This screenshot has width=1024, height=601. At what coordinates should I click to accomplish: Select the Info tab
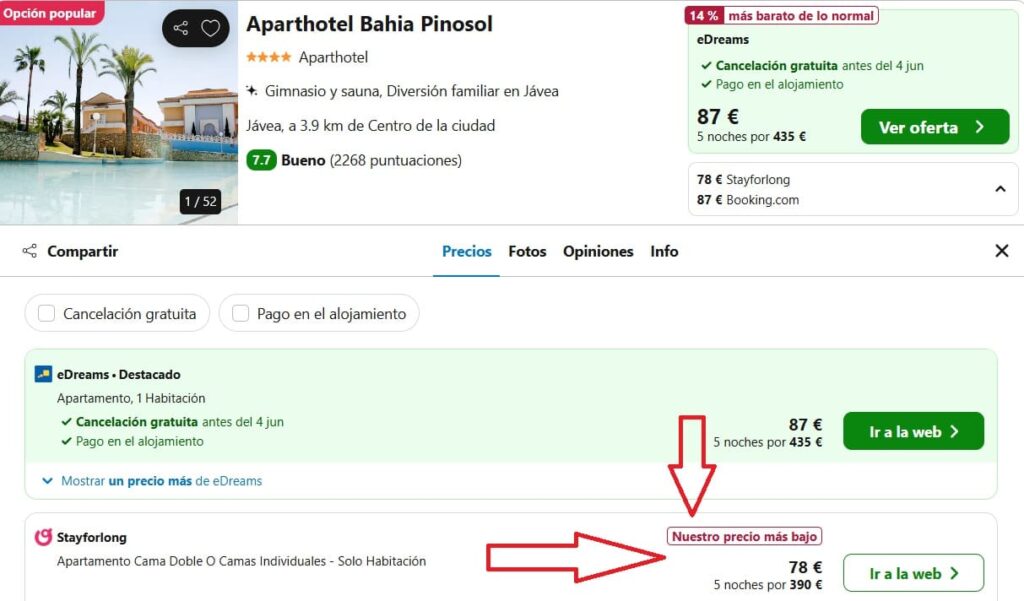[664, 252]
